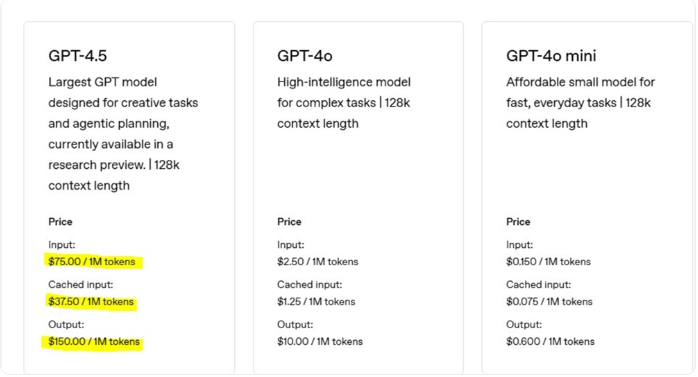Click GPT-4o $2.50 / 1M tokens input price
698x377 pixels.
(317, 261)
